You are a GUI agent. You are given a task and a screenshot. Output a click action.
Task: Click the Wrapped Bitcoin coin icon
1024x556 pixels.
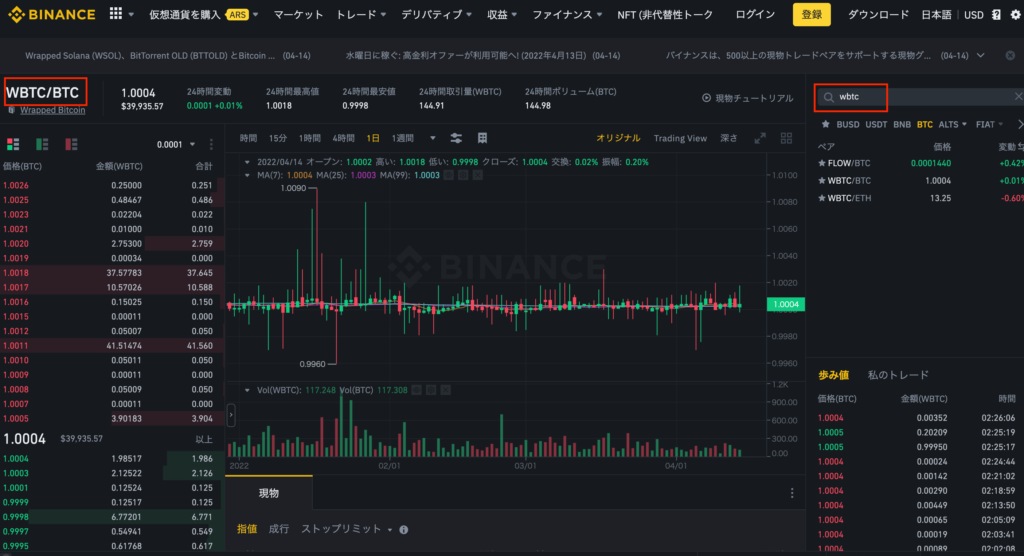tap(11, 110)
